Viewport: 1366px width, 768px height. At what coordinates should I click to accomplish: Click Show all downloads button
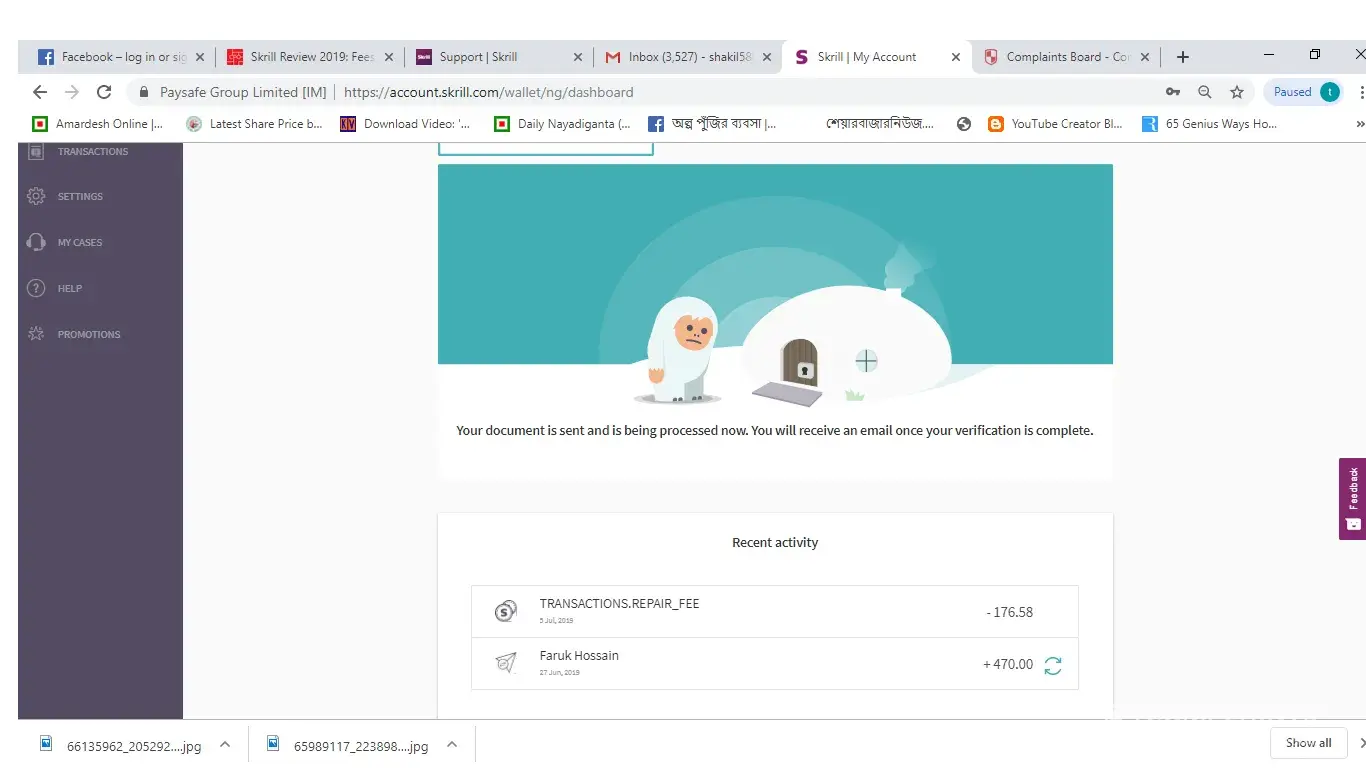pyautogui.click(x=1308, y=743)
